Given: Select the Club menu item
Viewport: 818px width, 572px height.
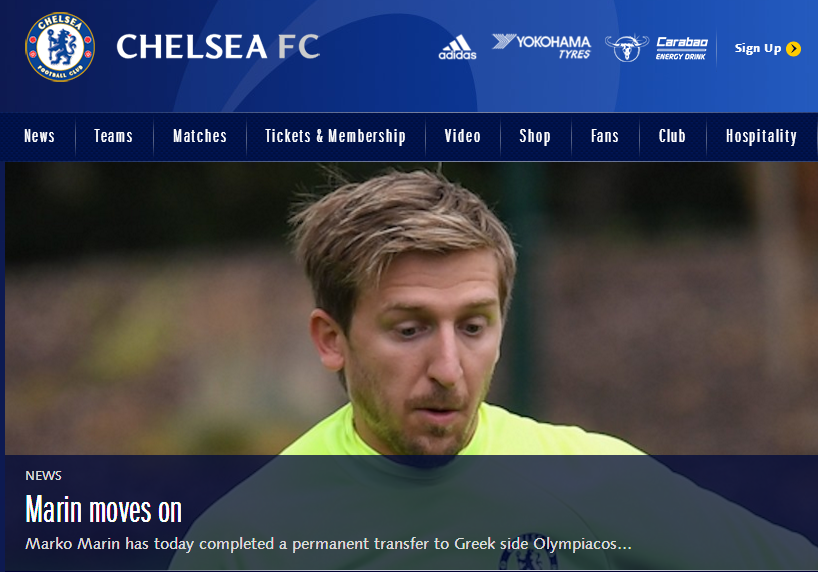Looking at the screenshot, I should coord(672,136).
